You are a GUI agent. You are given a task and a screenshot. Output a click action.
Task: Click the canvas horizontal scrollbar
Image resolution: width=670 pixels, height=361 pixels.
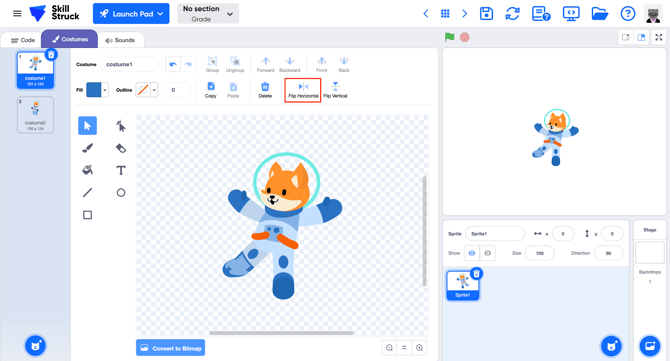pyautogui.click(x=281, y=333)
